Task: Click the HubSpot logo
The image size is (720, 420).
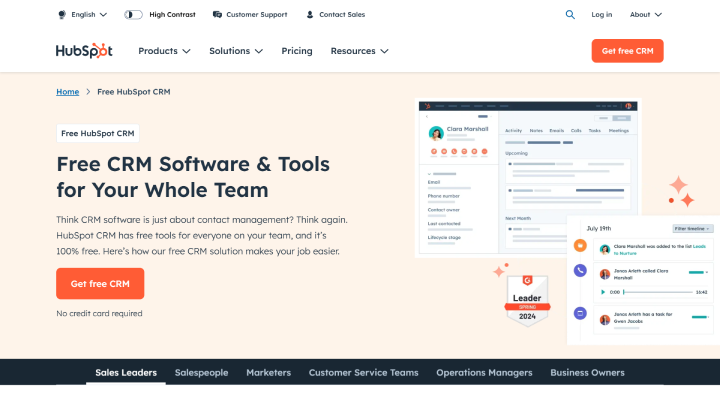Action: pyautogui.click(x=84, y=51)
